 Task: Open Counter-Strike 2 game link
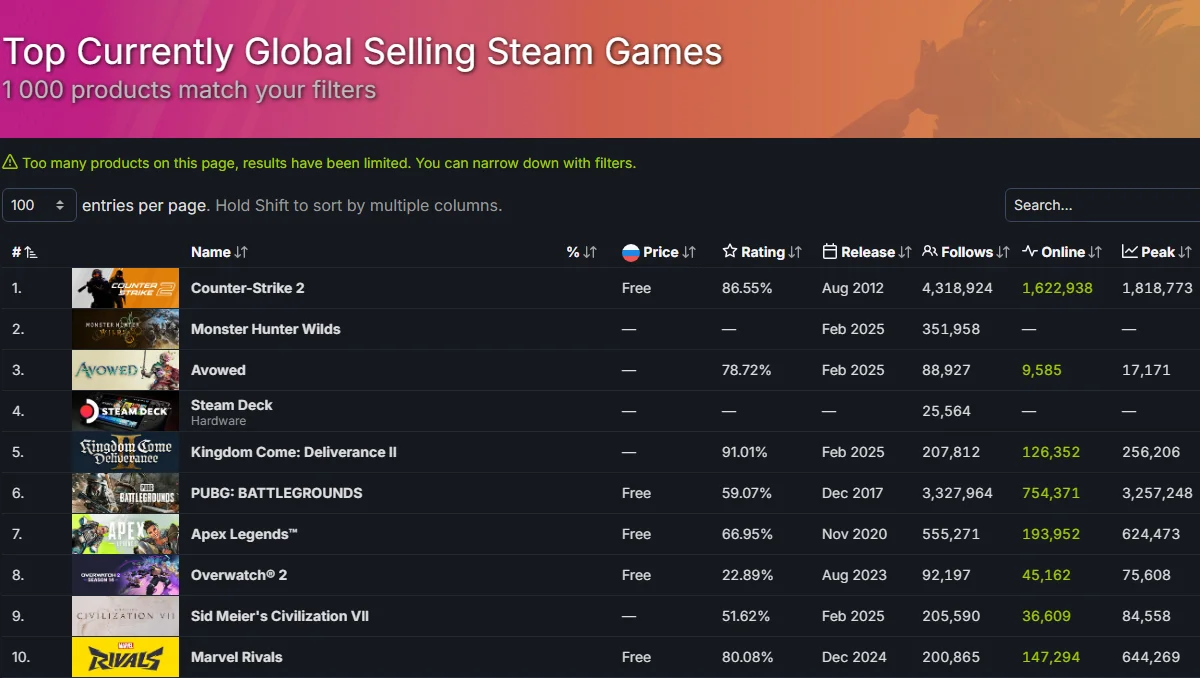point(247,288)
